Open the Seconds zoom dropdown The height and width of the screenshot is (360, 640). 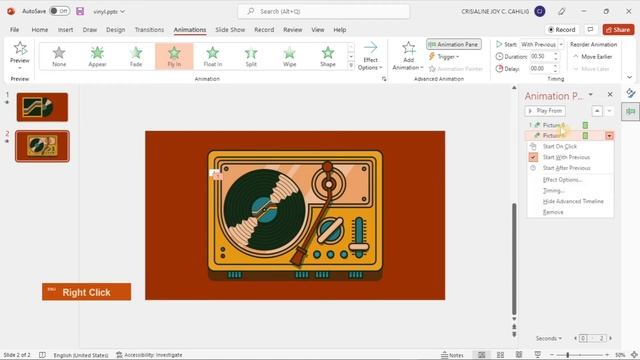click(549, 338)
